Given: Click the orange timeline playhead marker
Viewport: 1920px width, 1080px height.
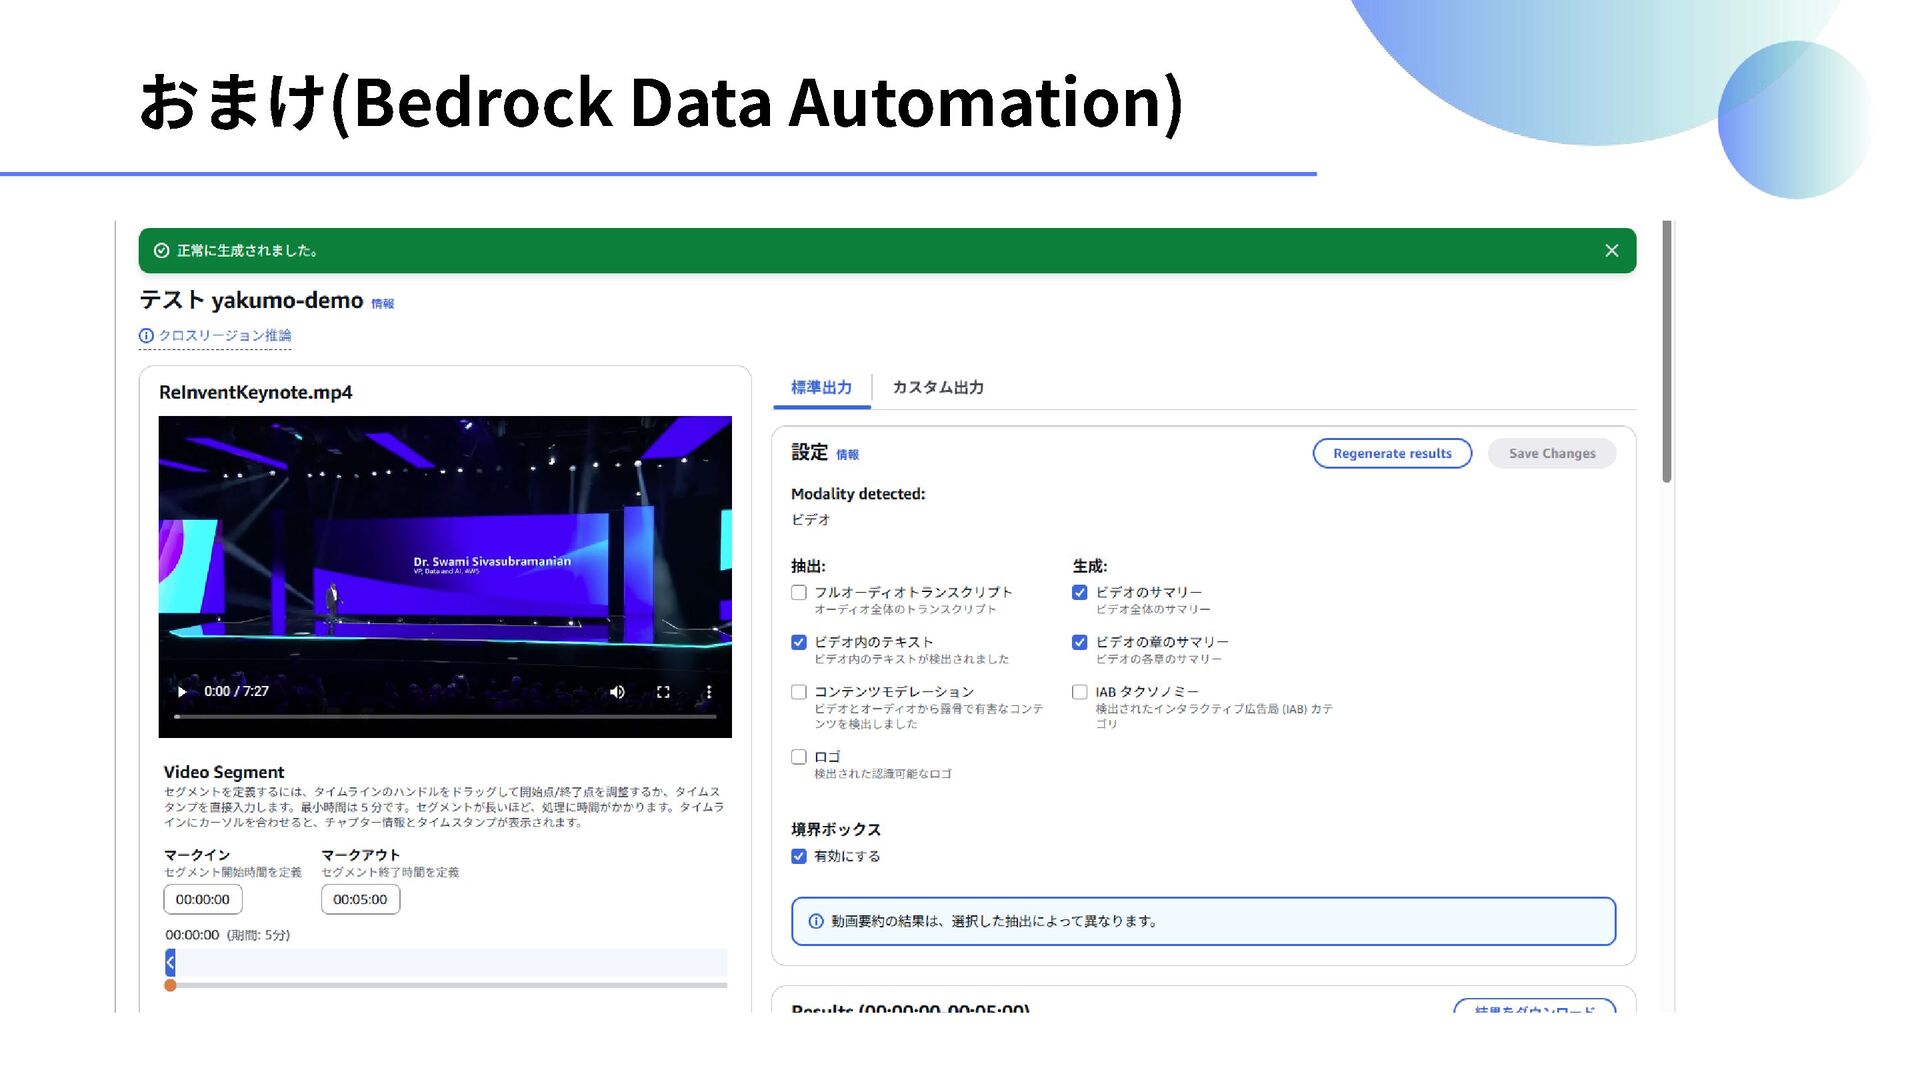Looking at the screenshot, I should click(x=170, y=986).
